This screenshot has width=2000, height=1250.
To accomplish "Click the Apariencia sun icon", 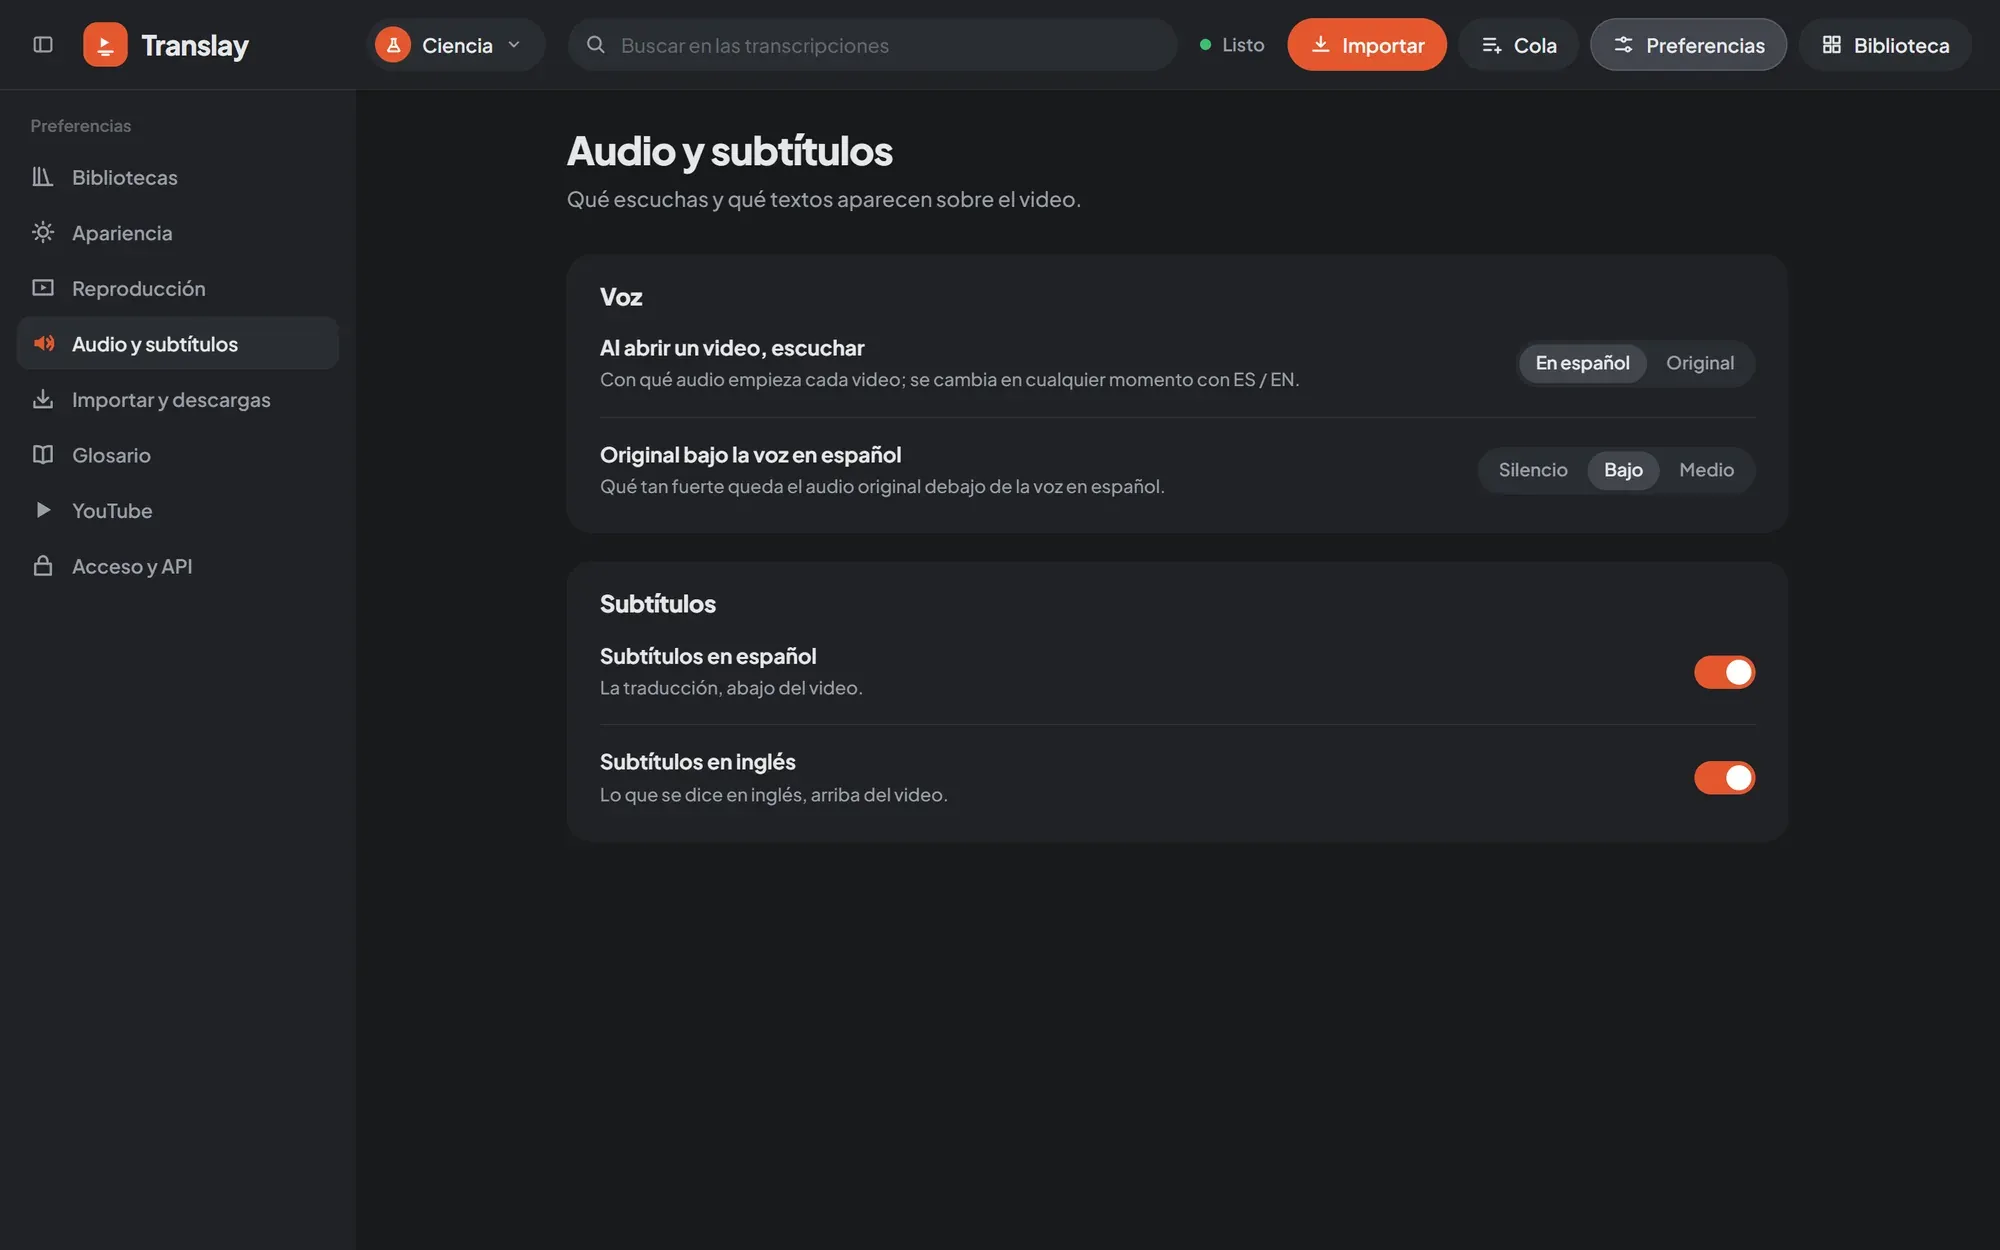I will (x=43, y=233).
